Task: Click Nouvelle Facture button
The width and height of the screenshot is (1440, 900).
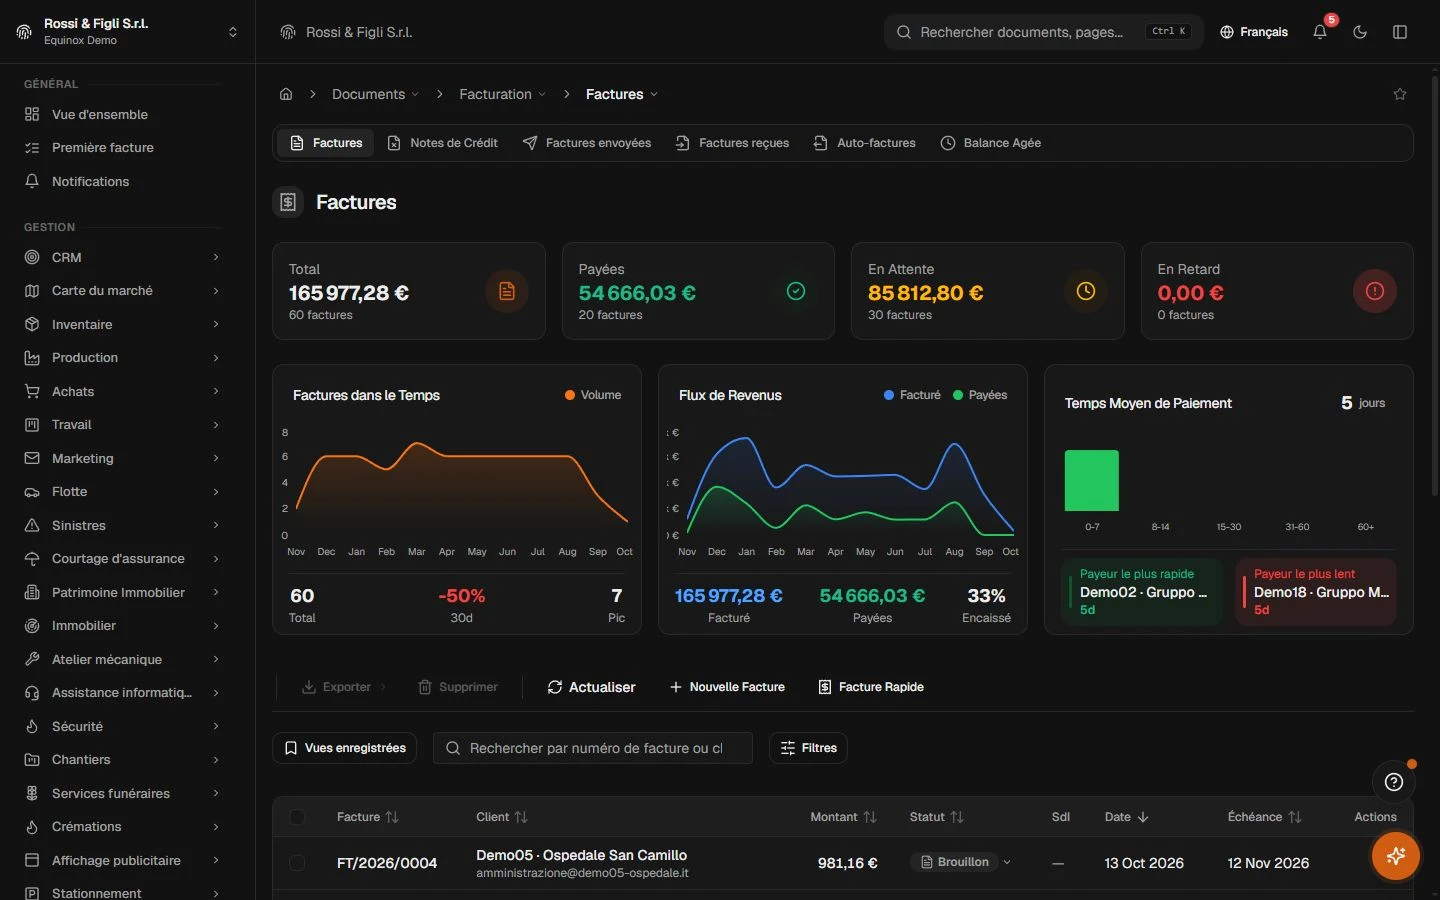Action: tap(727, 687)
